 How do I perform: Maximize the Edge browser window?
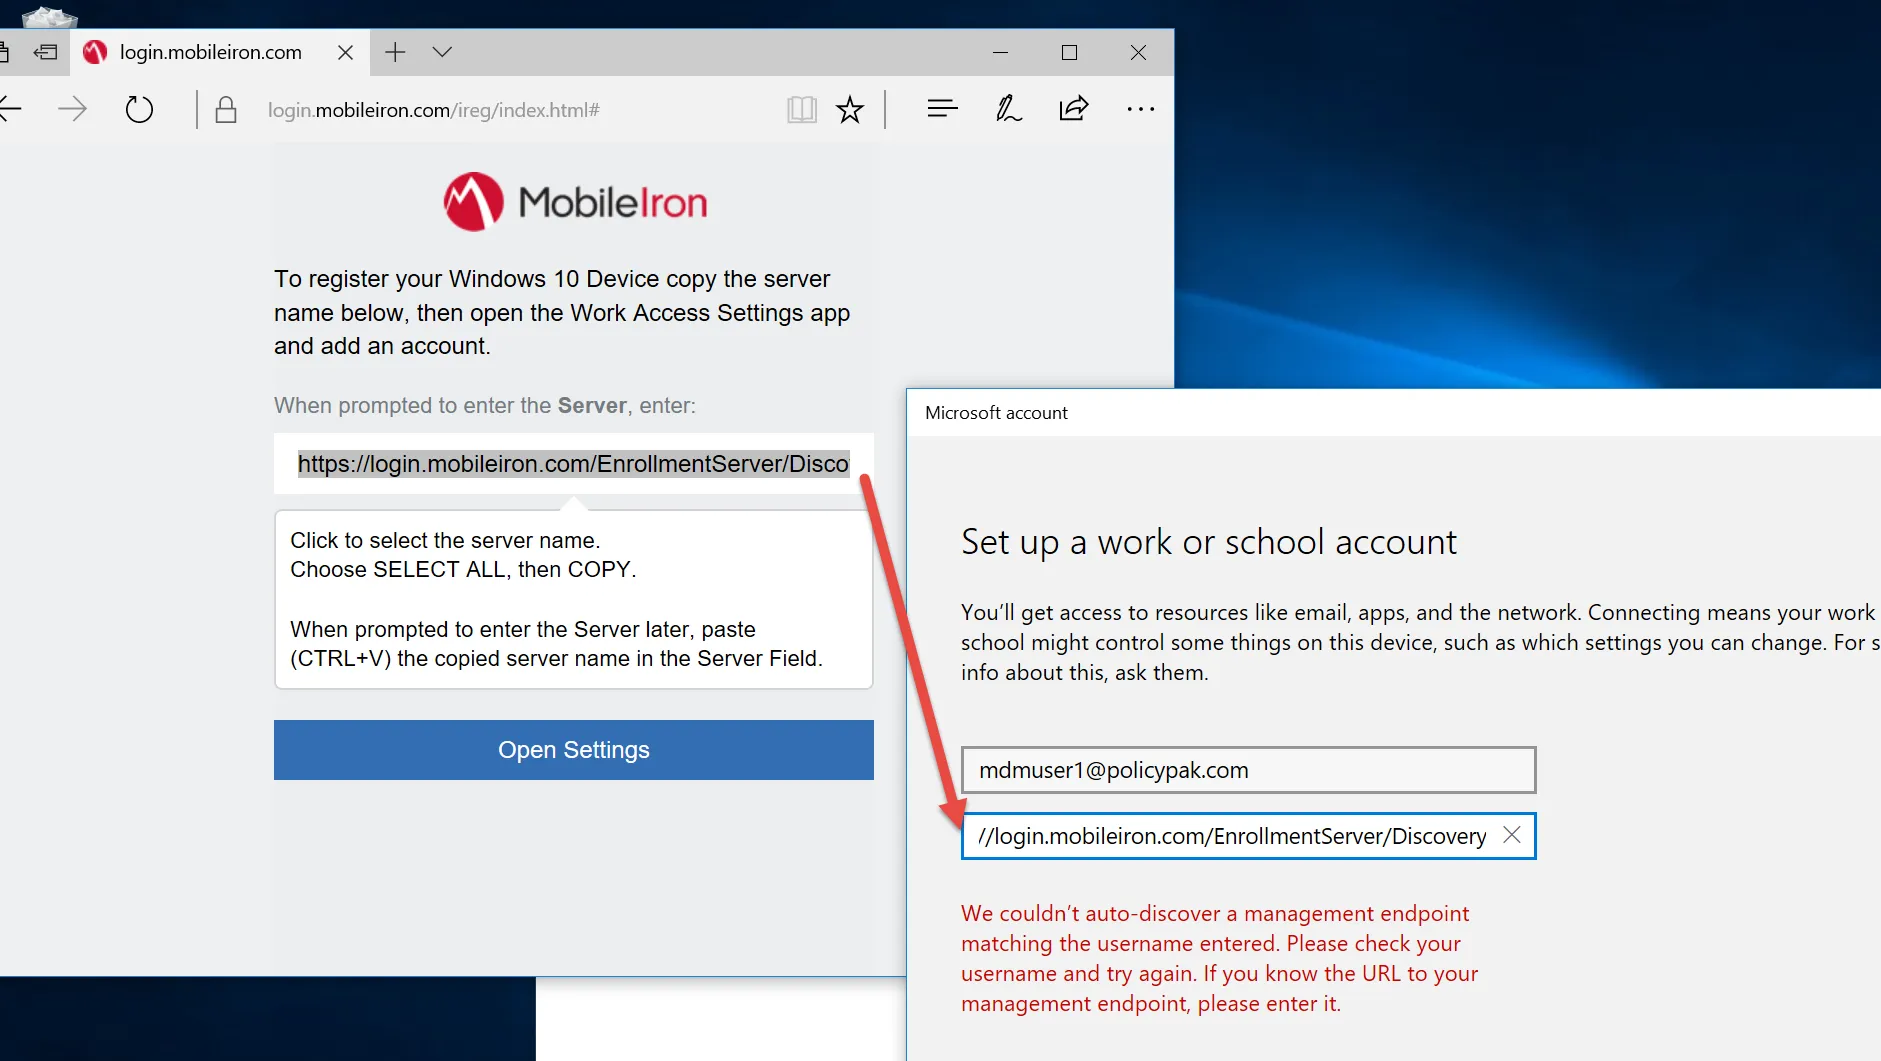coord(1069,52)
